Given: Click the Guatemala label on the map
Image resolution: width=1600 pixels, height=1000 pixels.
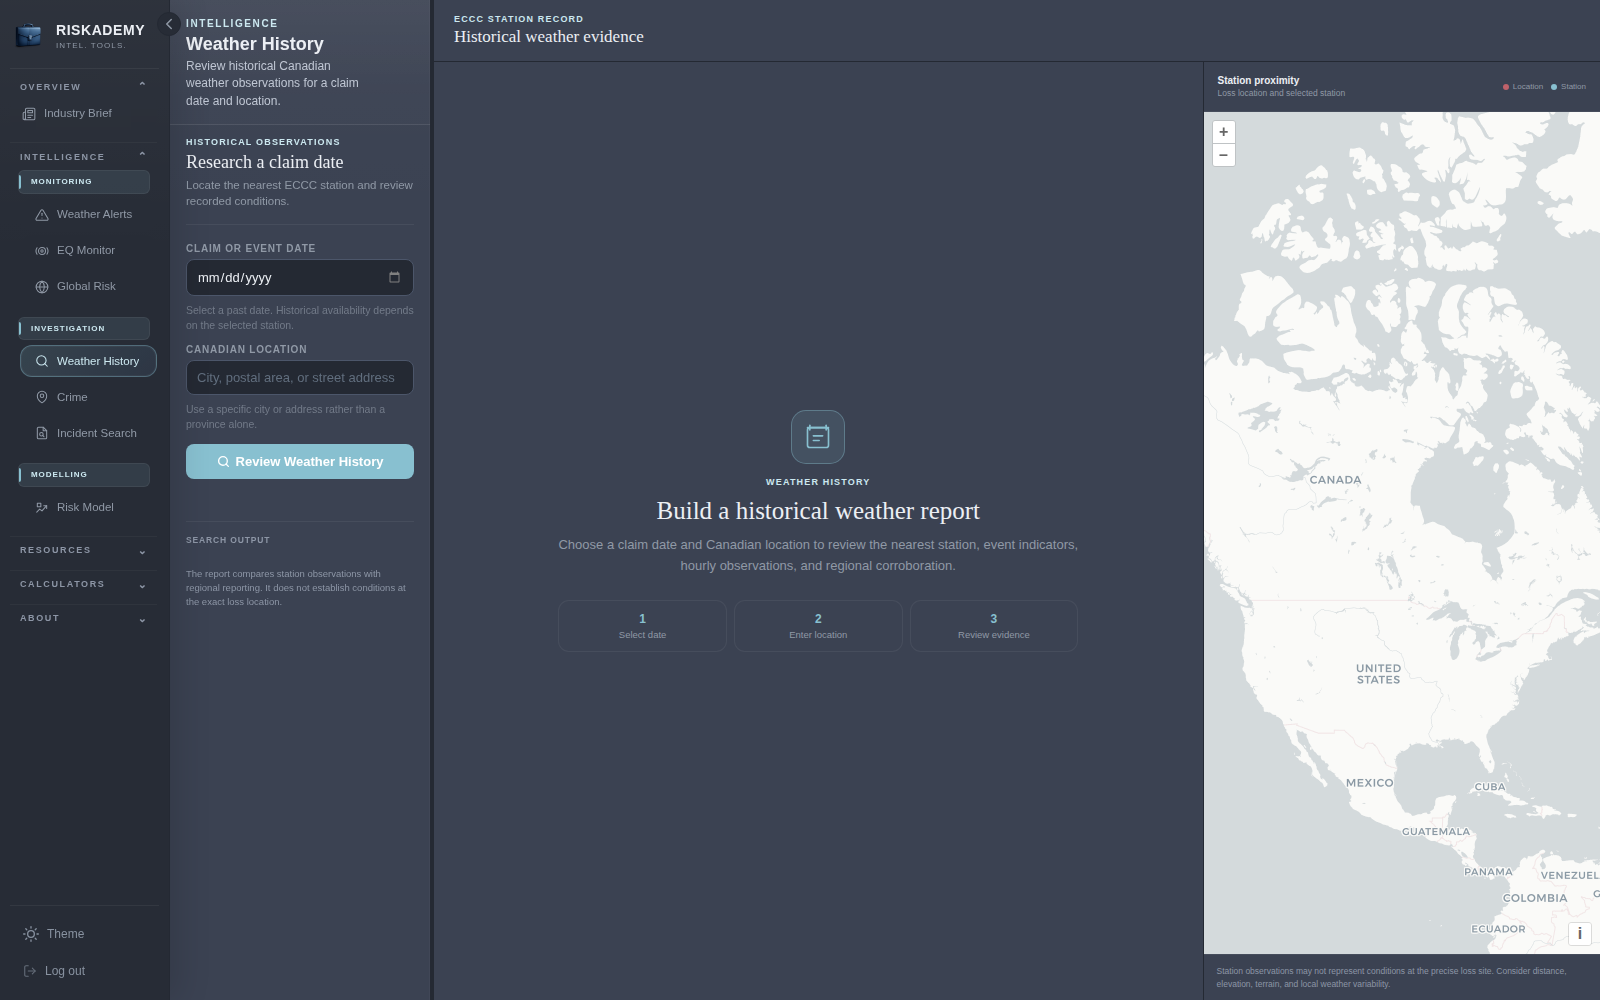Looking at the screenshot, I should 1436,832.
